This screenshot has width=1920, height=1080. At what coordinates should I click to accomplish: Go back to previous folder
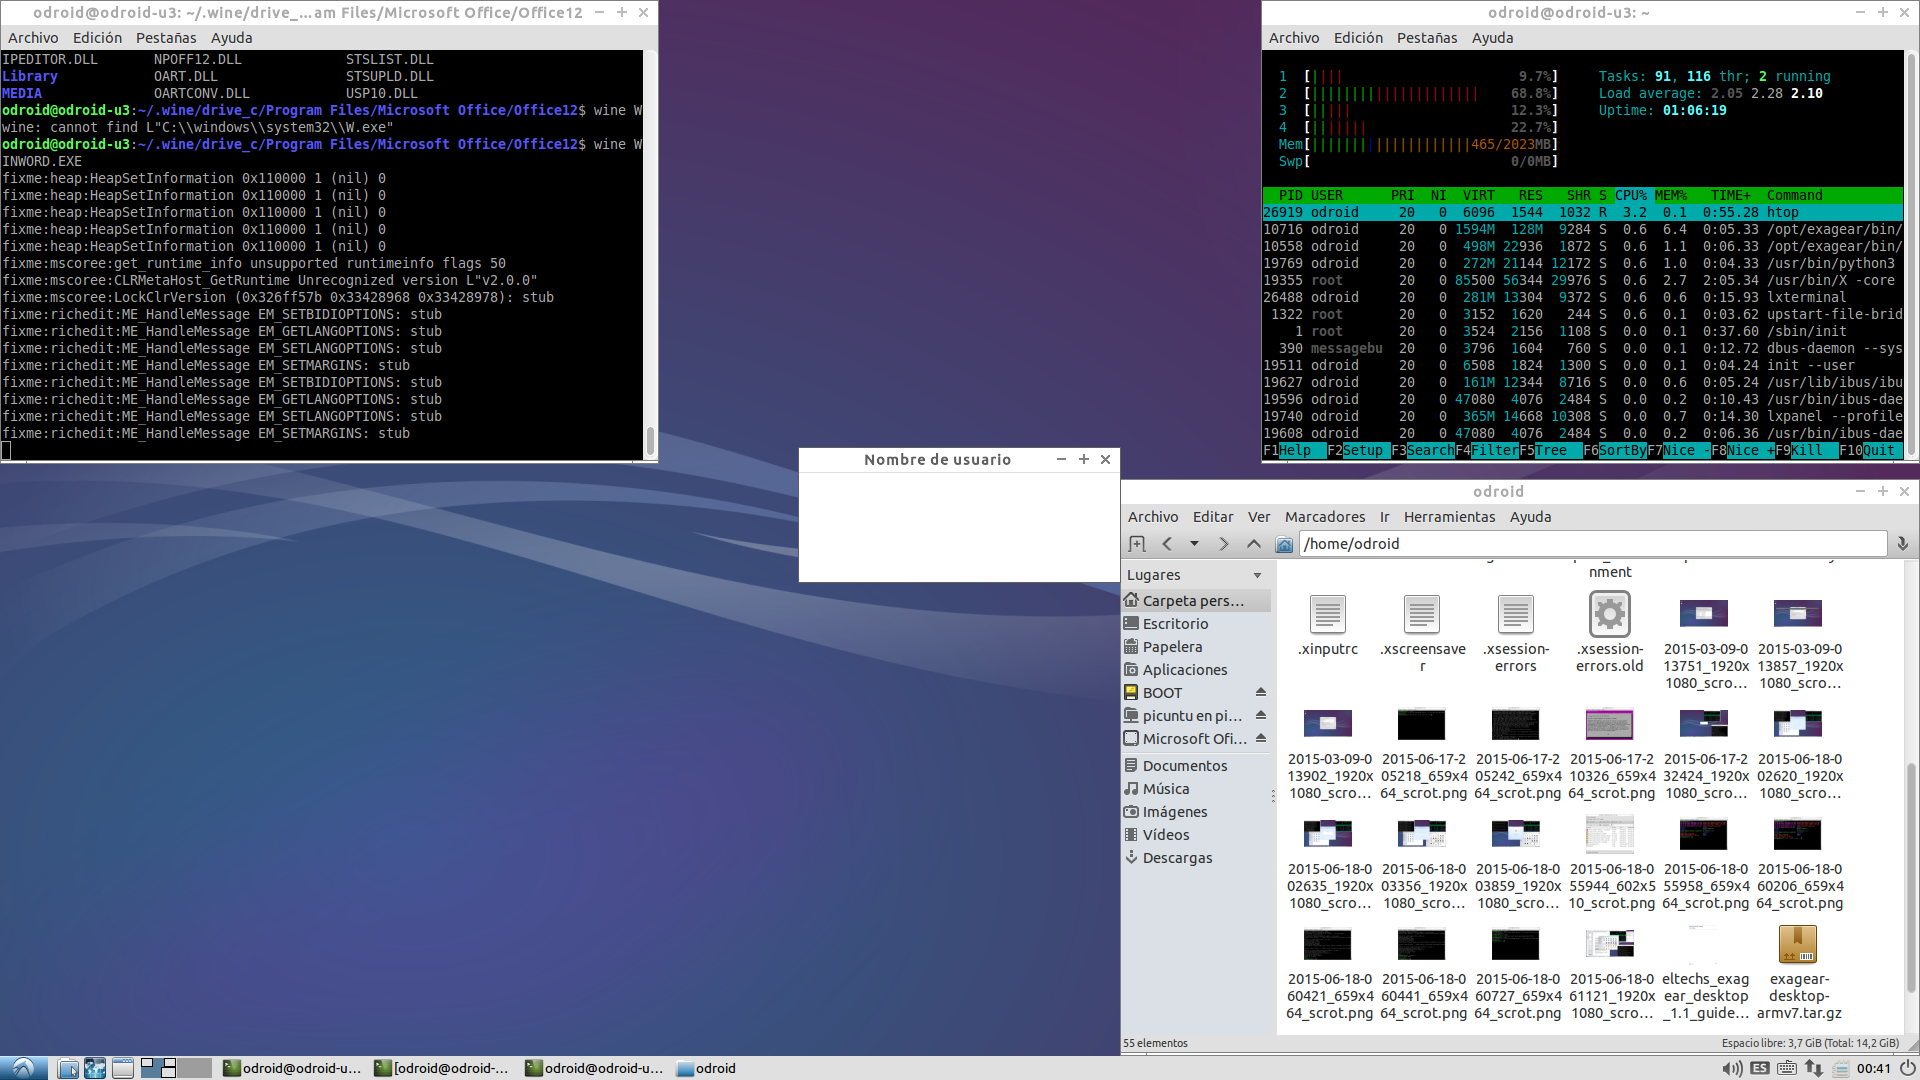point(1167,544)
